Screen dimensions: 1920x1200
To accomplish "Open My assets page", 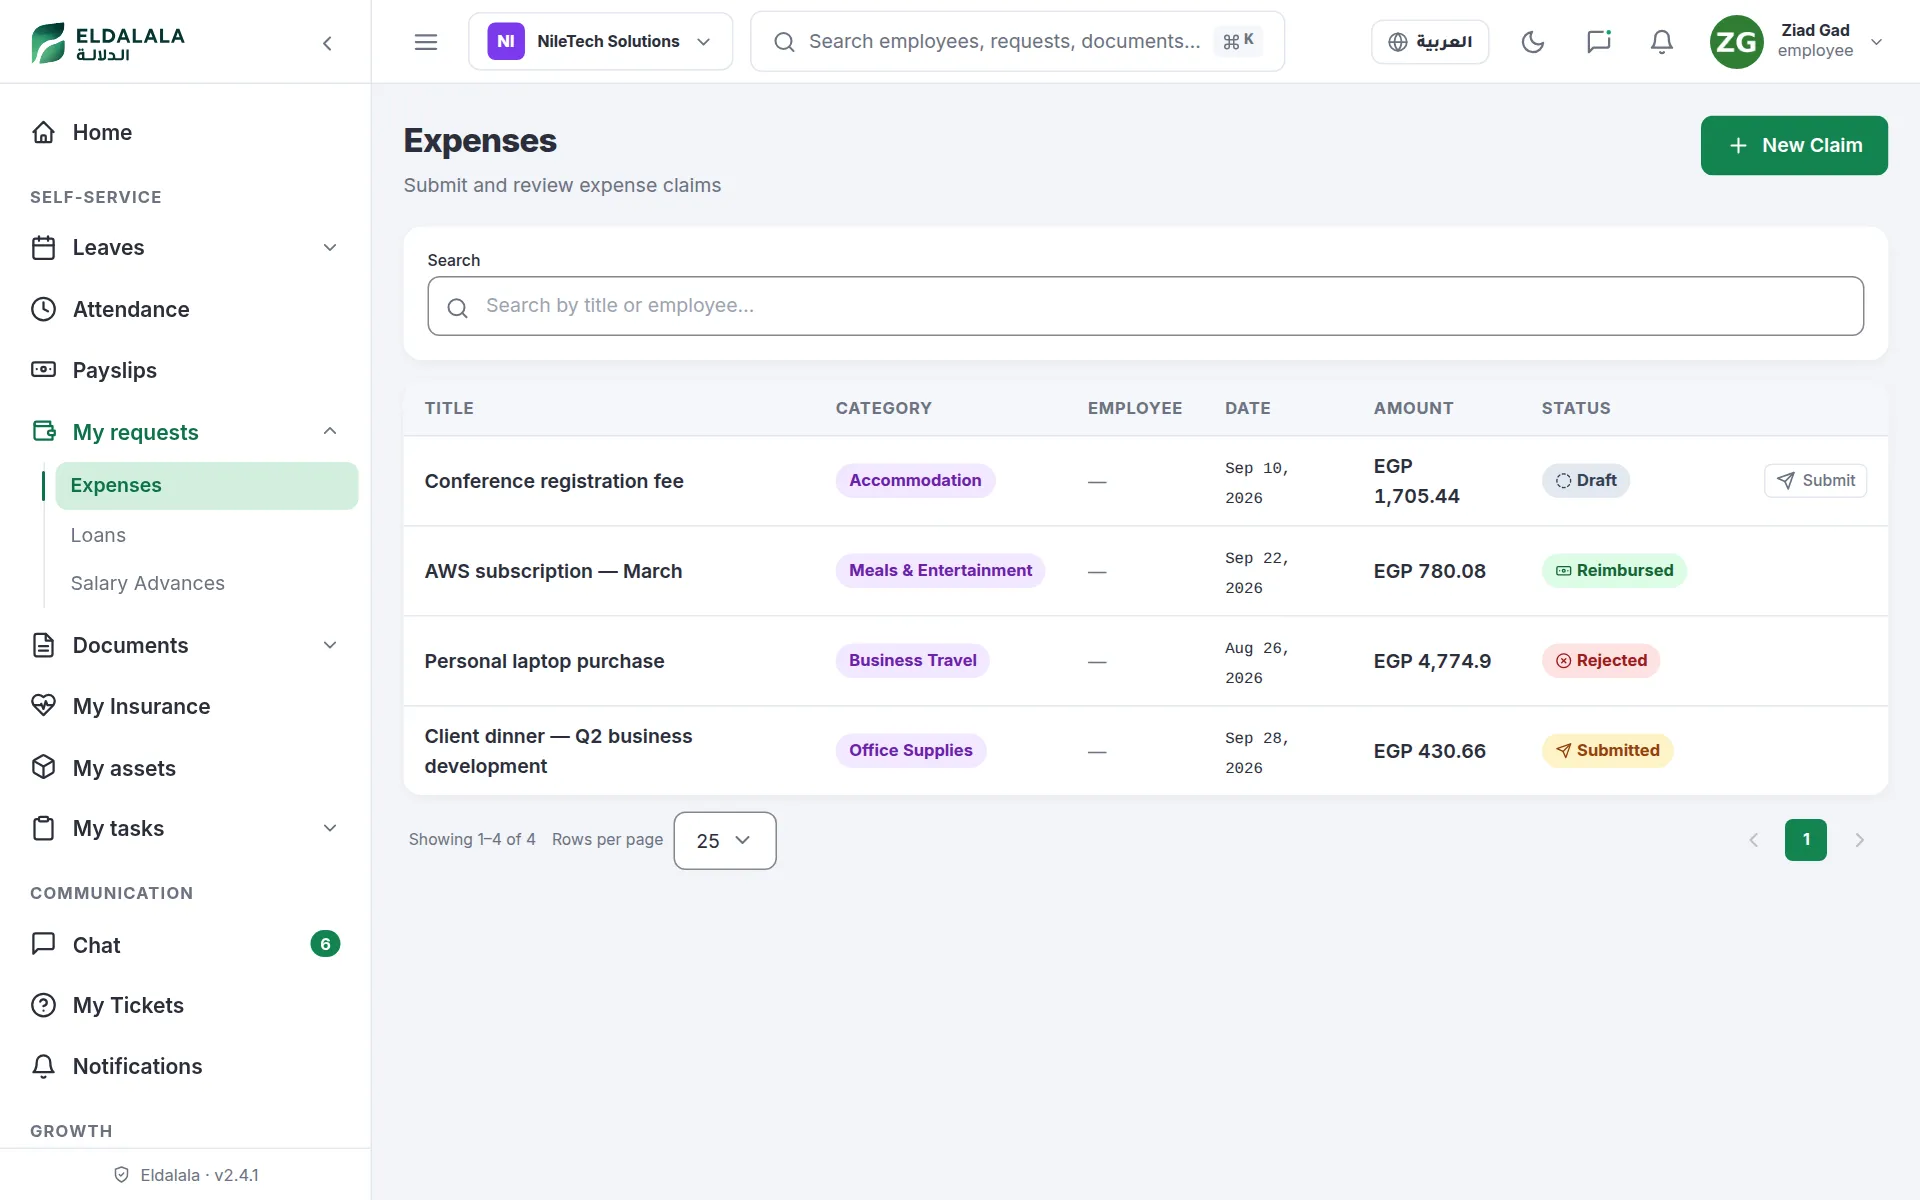I will coord(185,768).
